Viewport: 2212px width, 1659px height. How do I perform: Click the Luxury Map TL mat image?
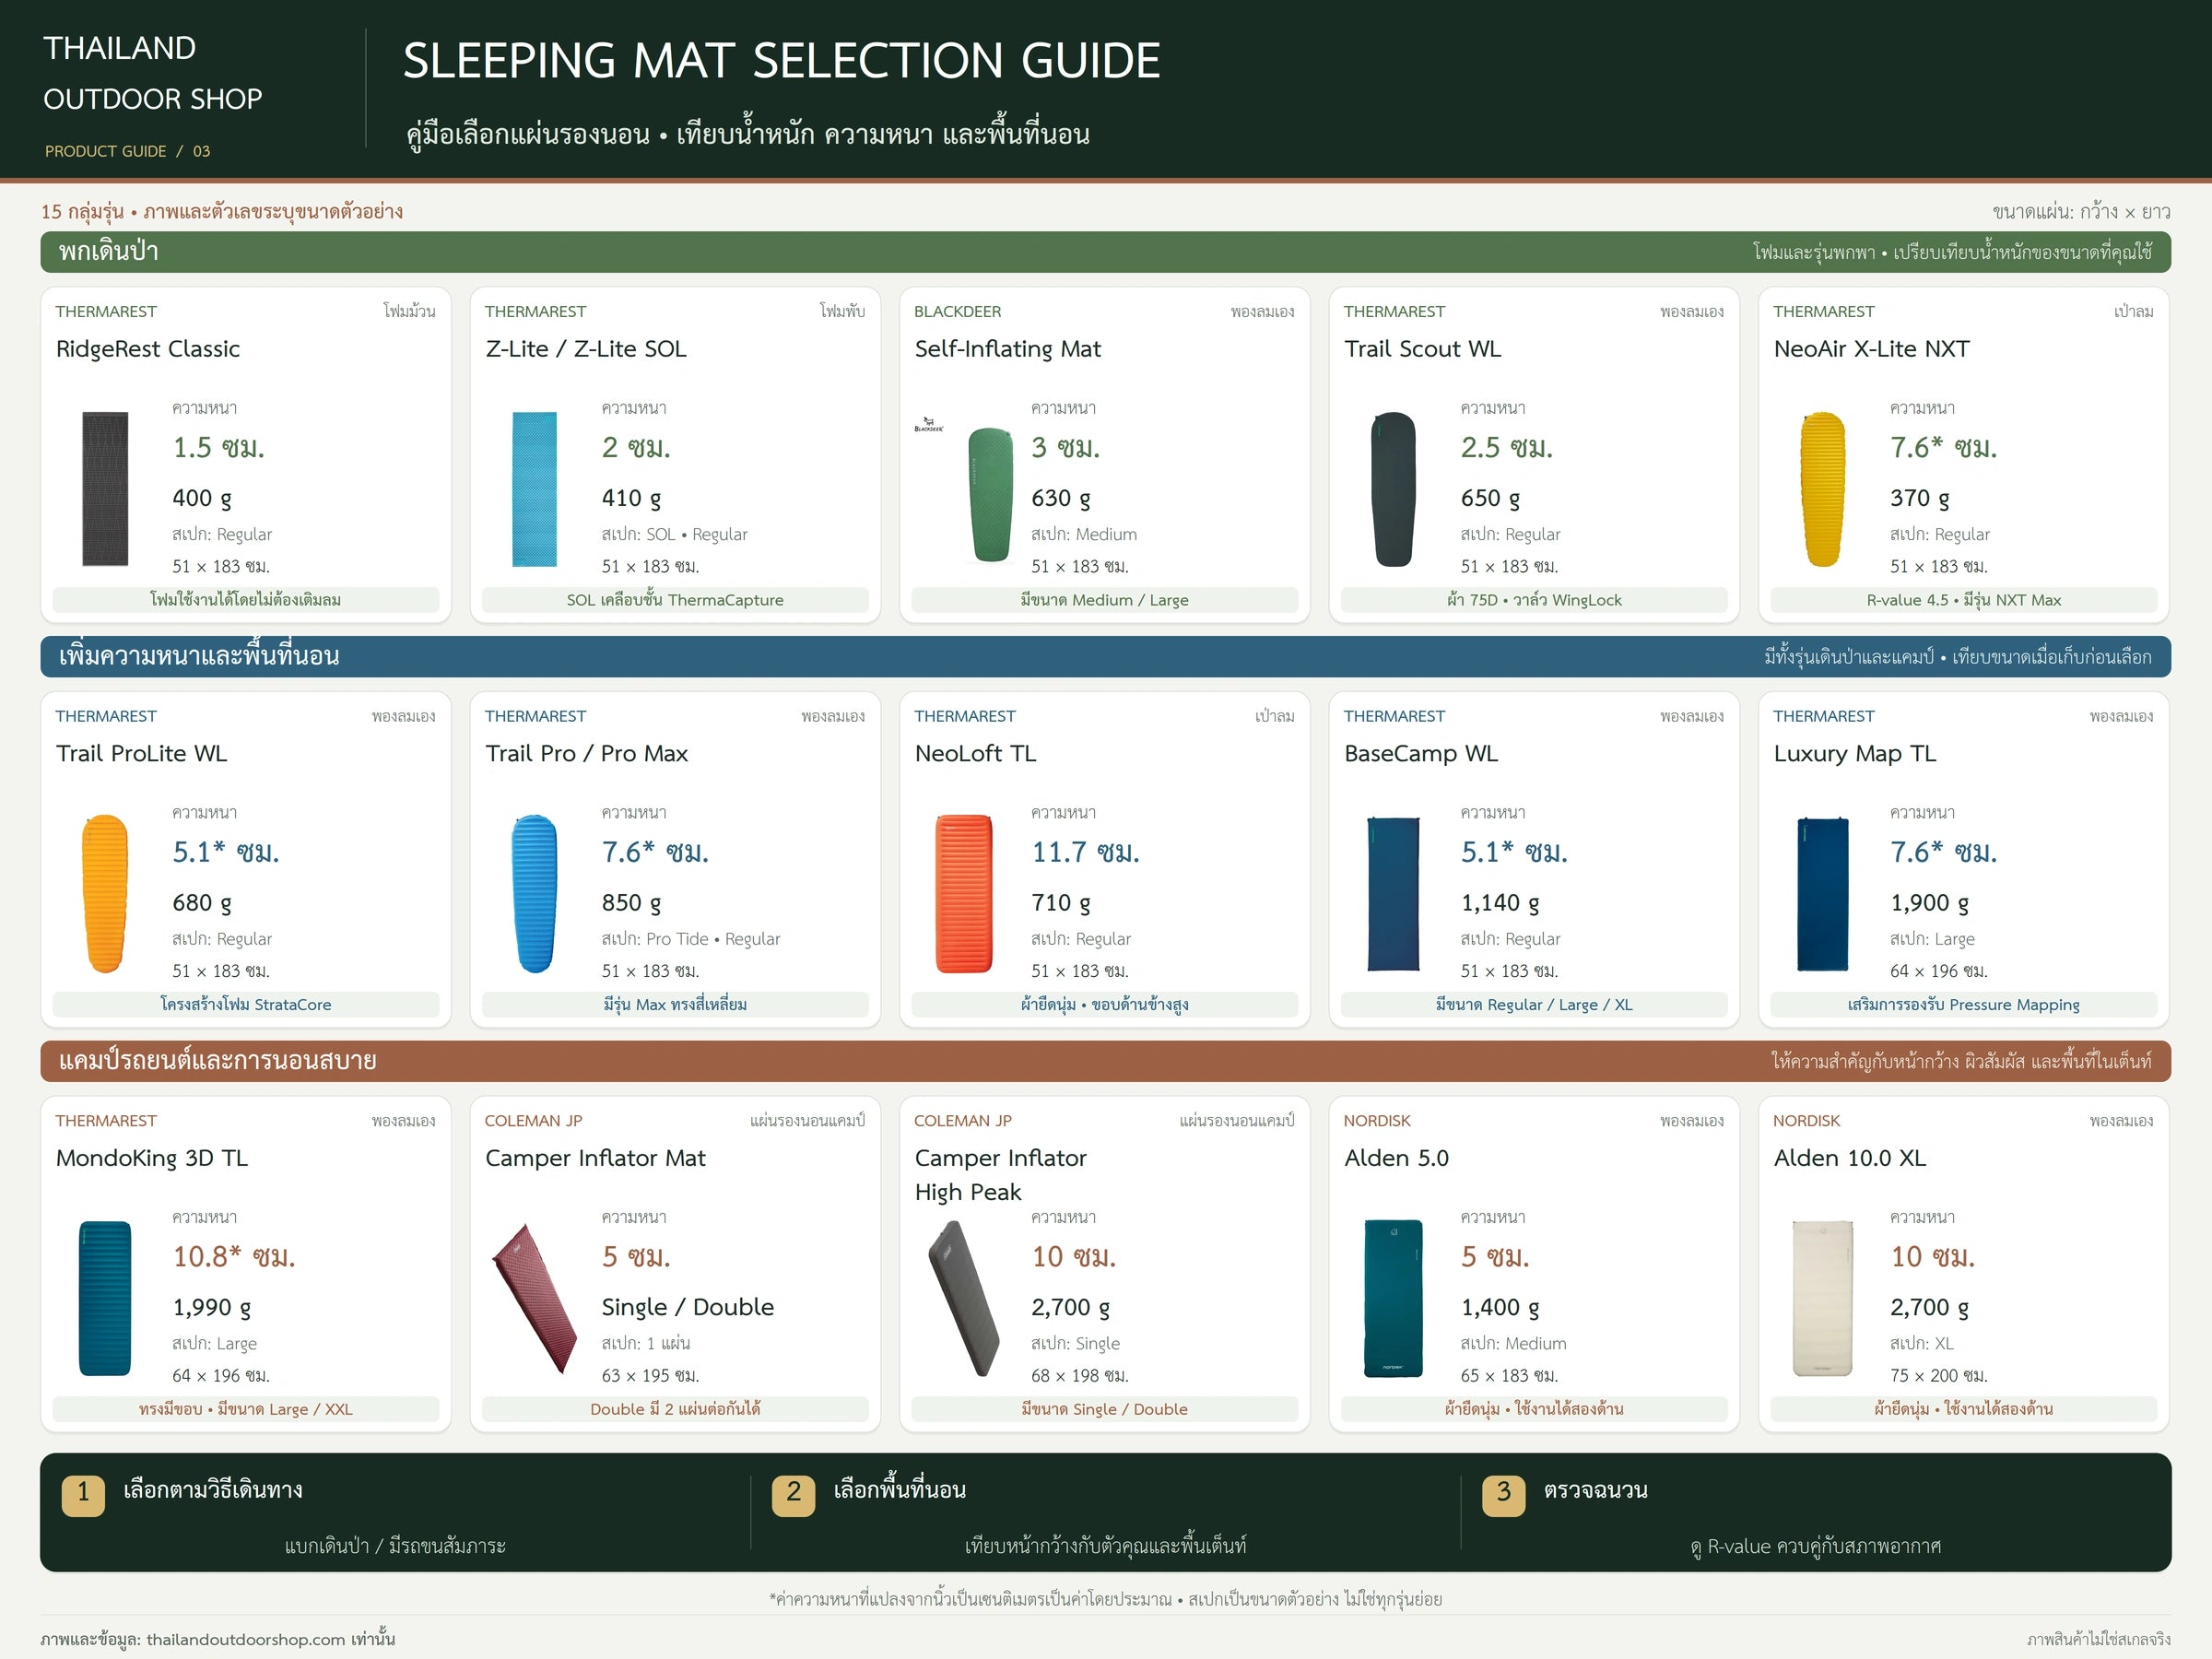tap(1823, 894)
